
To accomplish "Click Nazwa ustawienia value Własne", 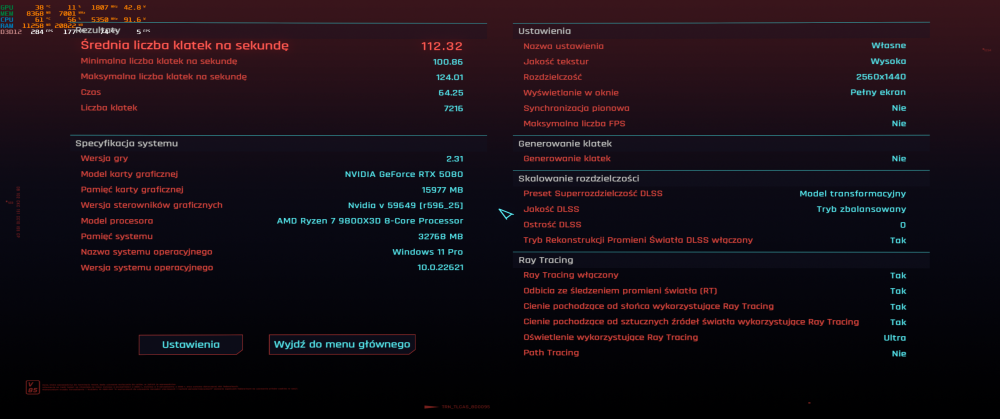I will point(888,46).
